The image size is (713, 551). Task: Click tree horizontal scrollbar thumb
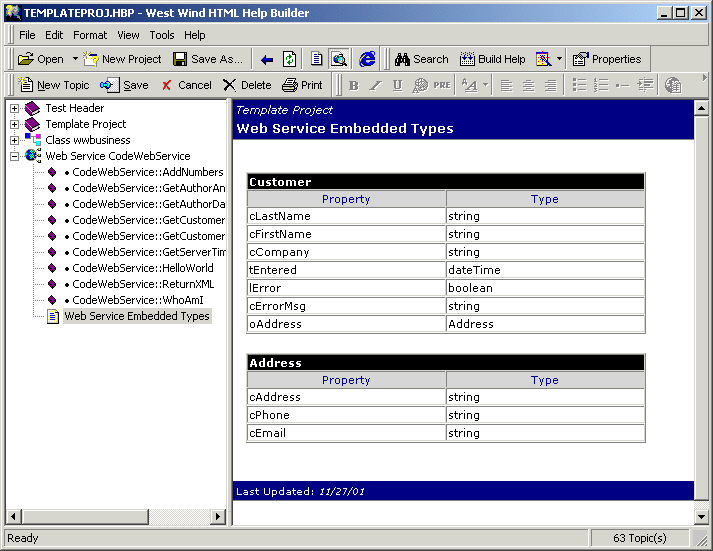click(x=85, y=516)
